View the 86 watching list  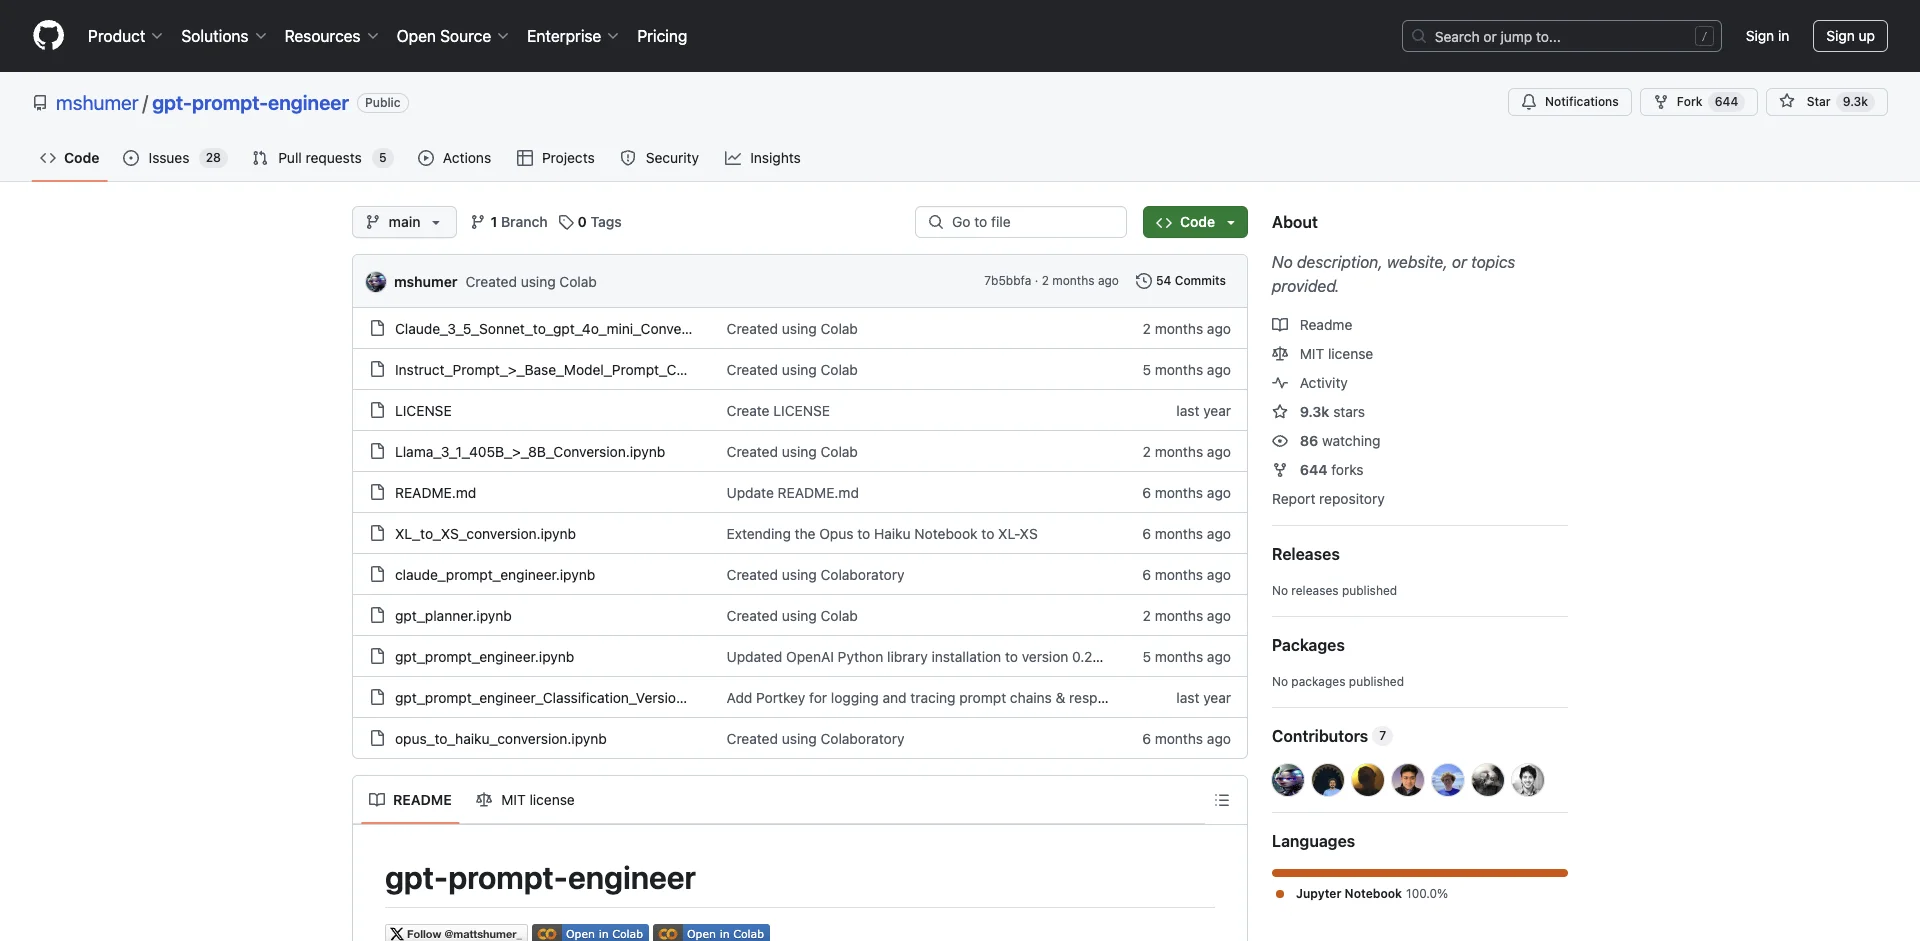tap(1326, 441)
